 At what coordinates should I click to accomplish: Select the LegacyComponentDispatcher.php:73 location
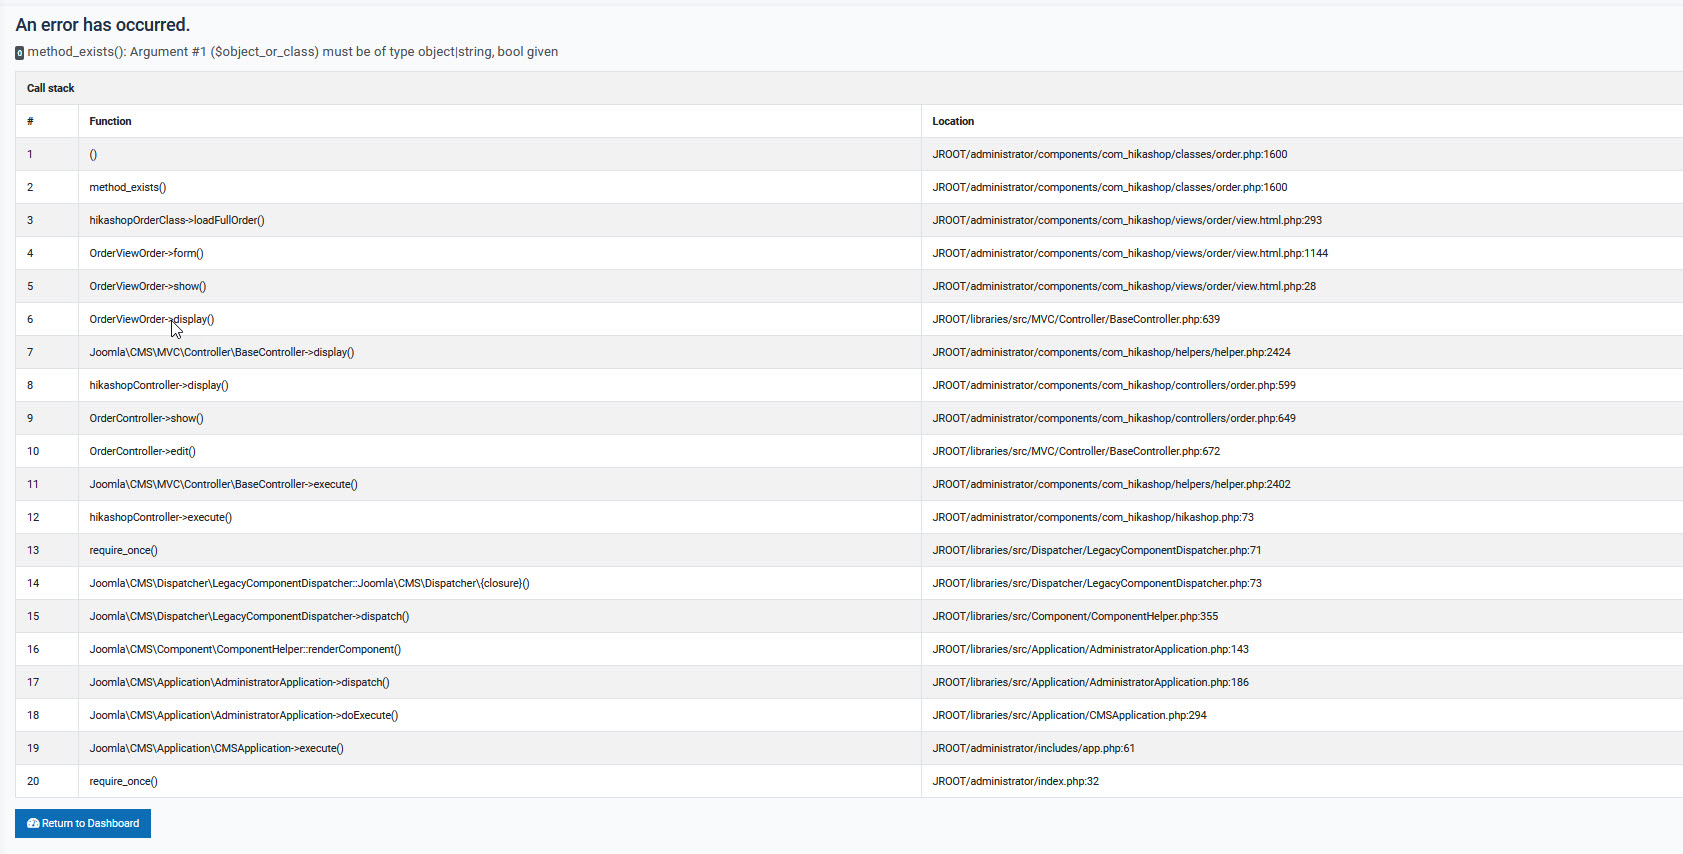1097,583
